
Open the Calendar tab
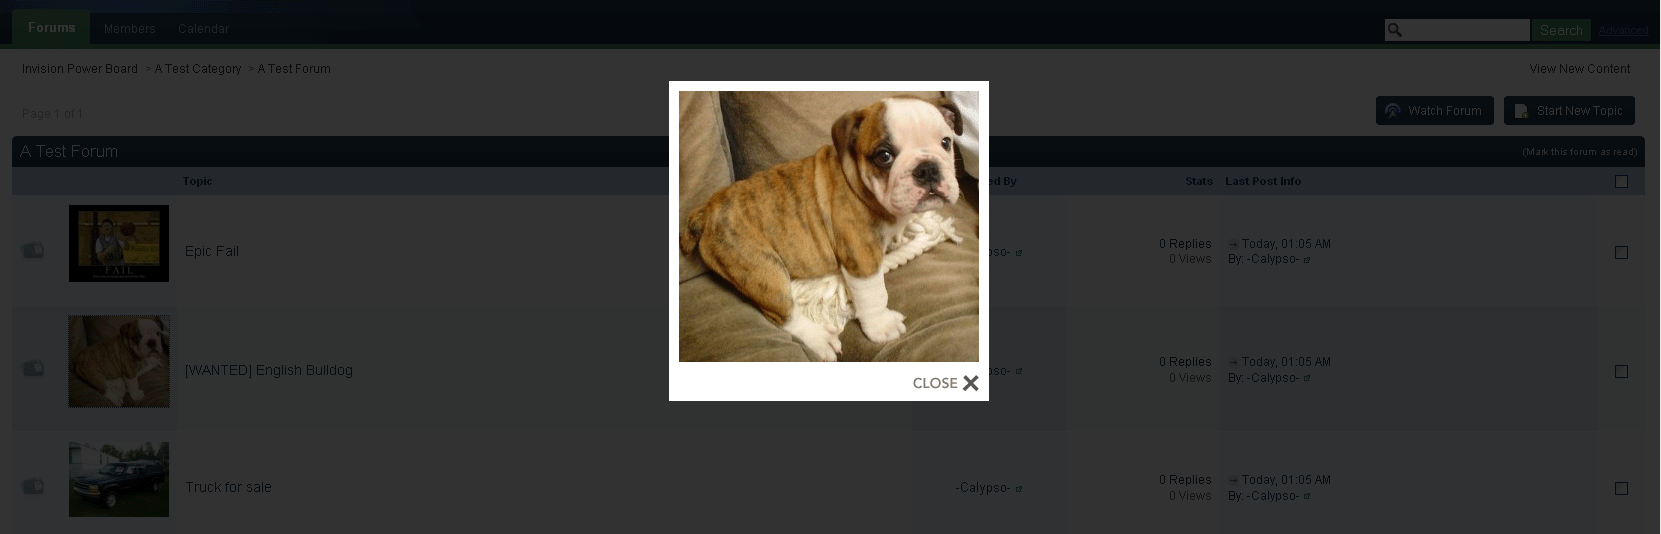[203, 29]
